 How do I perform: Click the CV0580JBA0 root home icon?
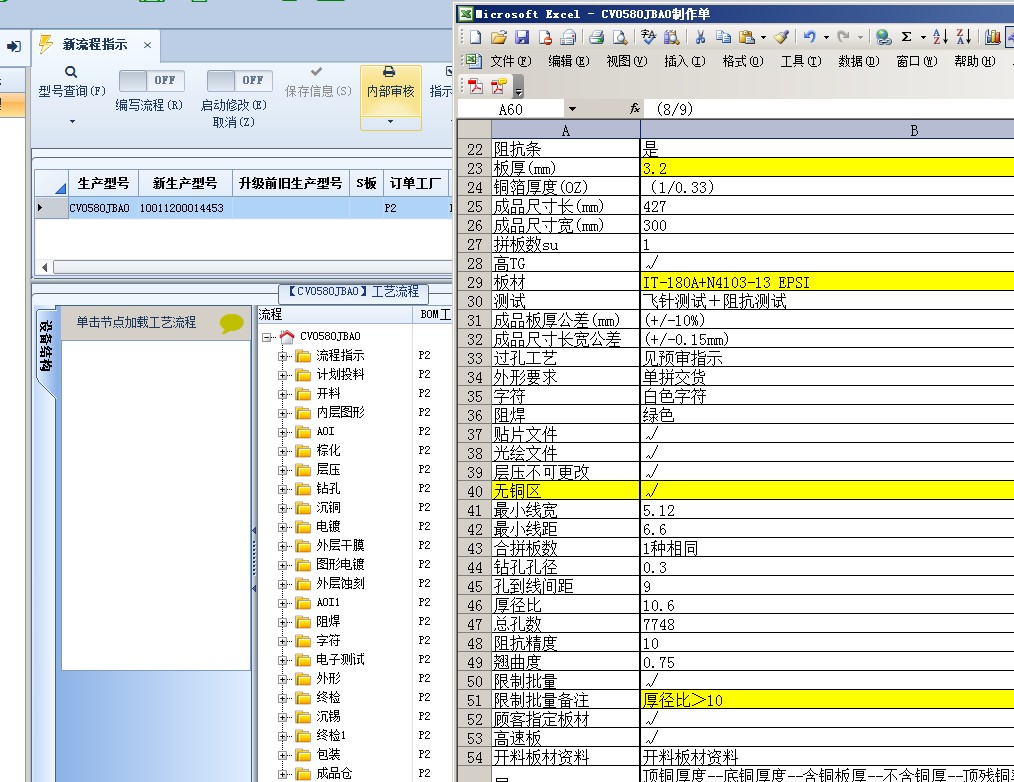point(287,336)
